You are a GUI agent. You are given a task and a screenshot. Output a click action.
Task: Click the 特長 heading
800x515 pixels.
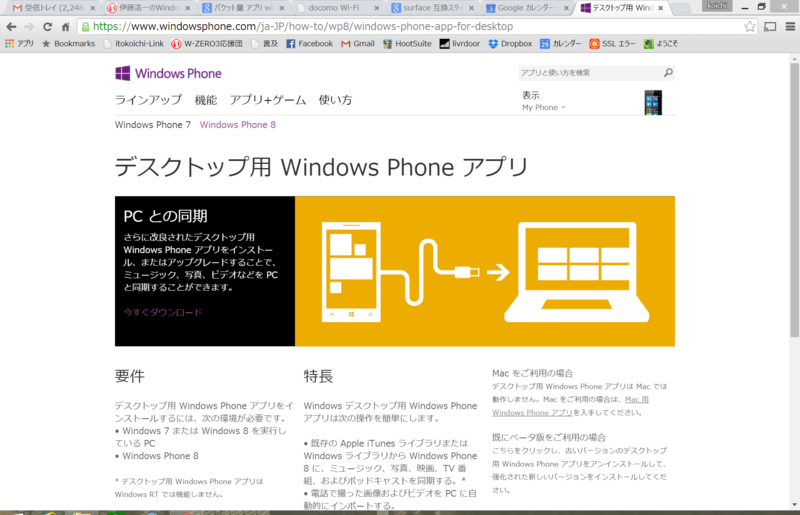coord(318,376)
